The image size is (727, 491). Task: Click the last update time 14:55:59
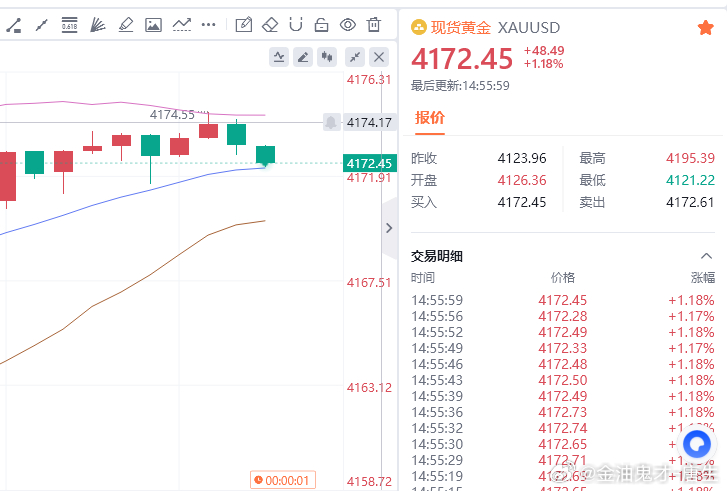[485, 86]
